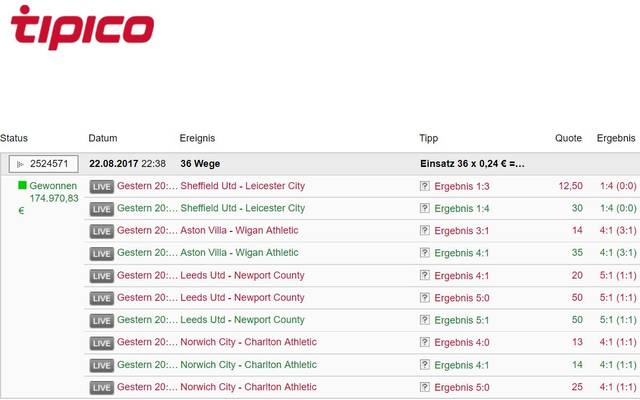Open red Aston Villa - Wigan Athletic event
The width and height of the screenshot is (640, 400).
[x=239, y=231]
